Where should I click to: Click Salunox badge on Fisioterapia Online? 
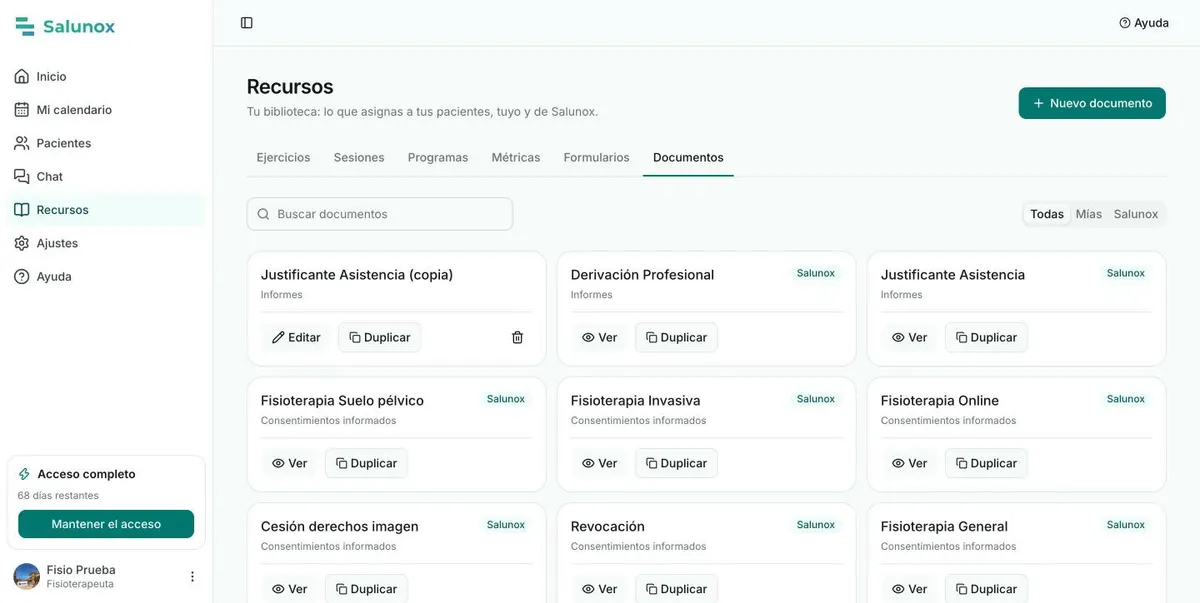[x=1125, y=399]
